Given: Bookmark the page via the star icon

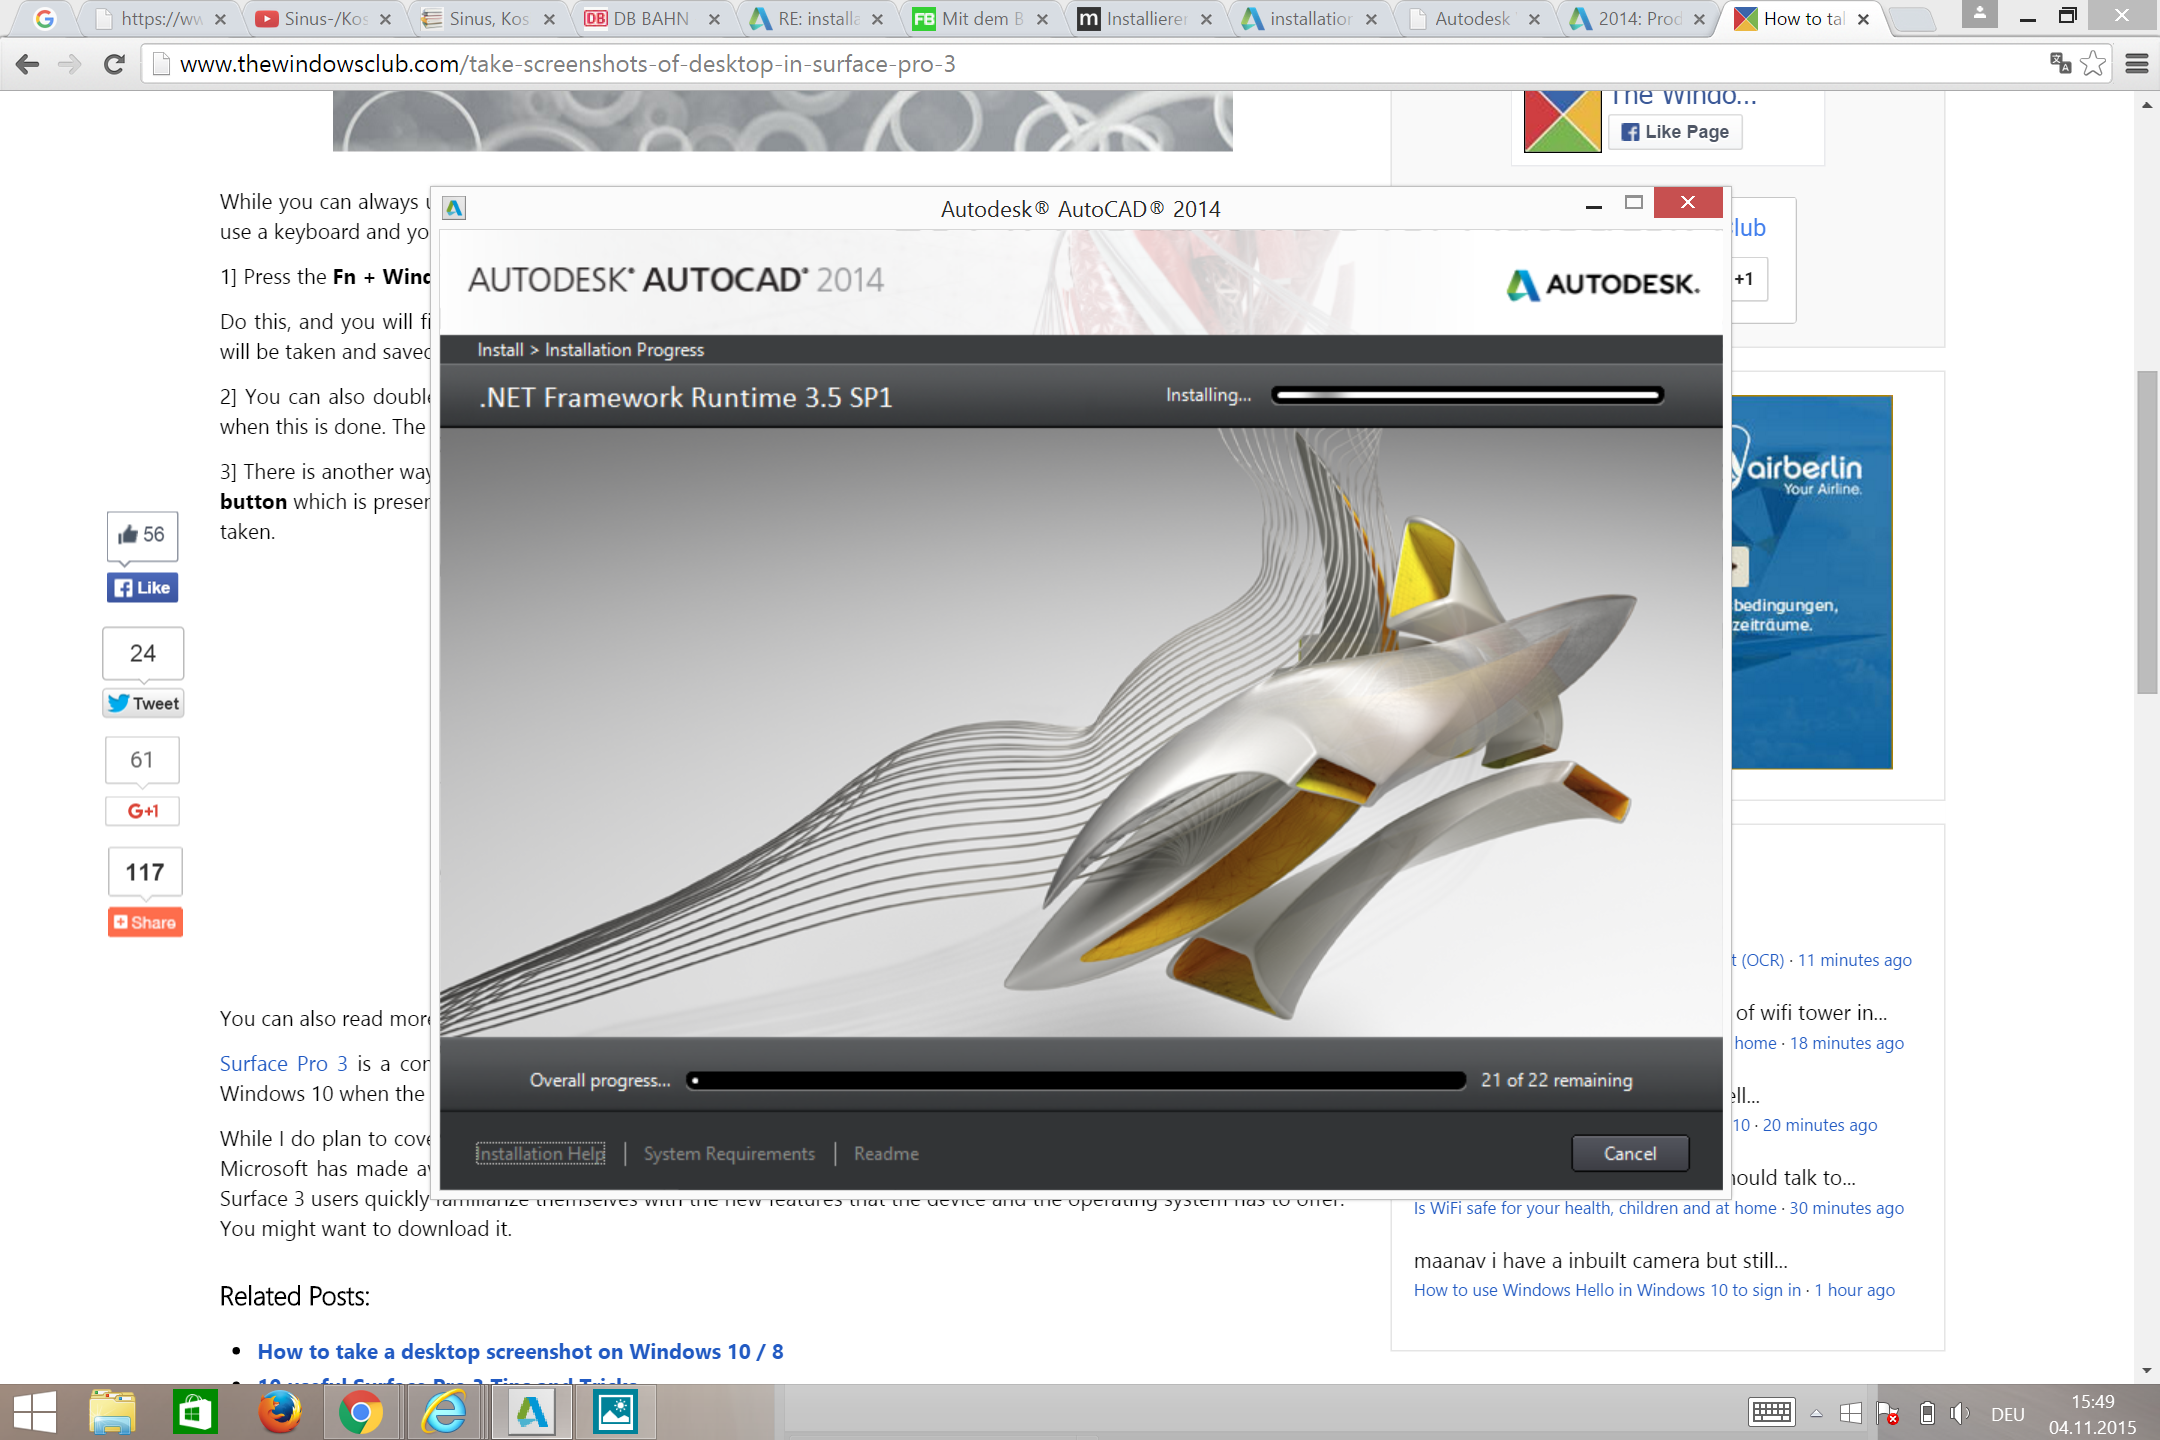Looking at the screenshot, I should coord(2092,64).
